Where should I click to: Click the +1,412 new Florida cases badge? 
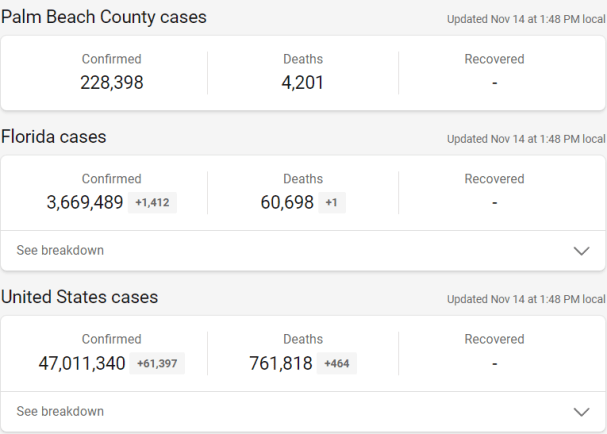(153, 203)
